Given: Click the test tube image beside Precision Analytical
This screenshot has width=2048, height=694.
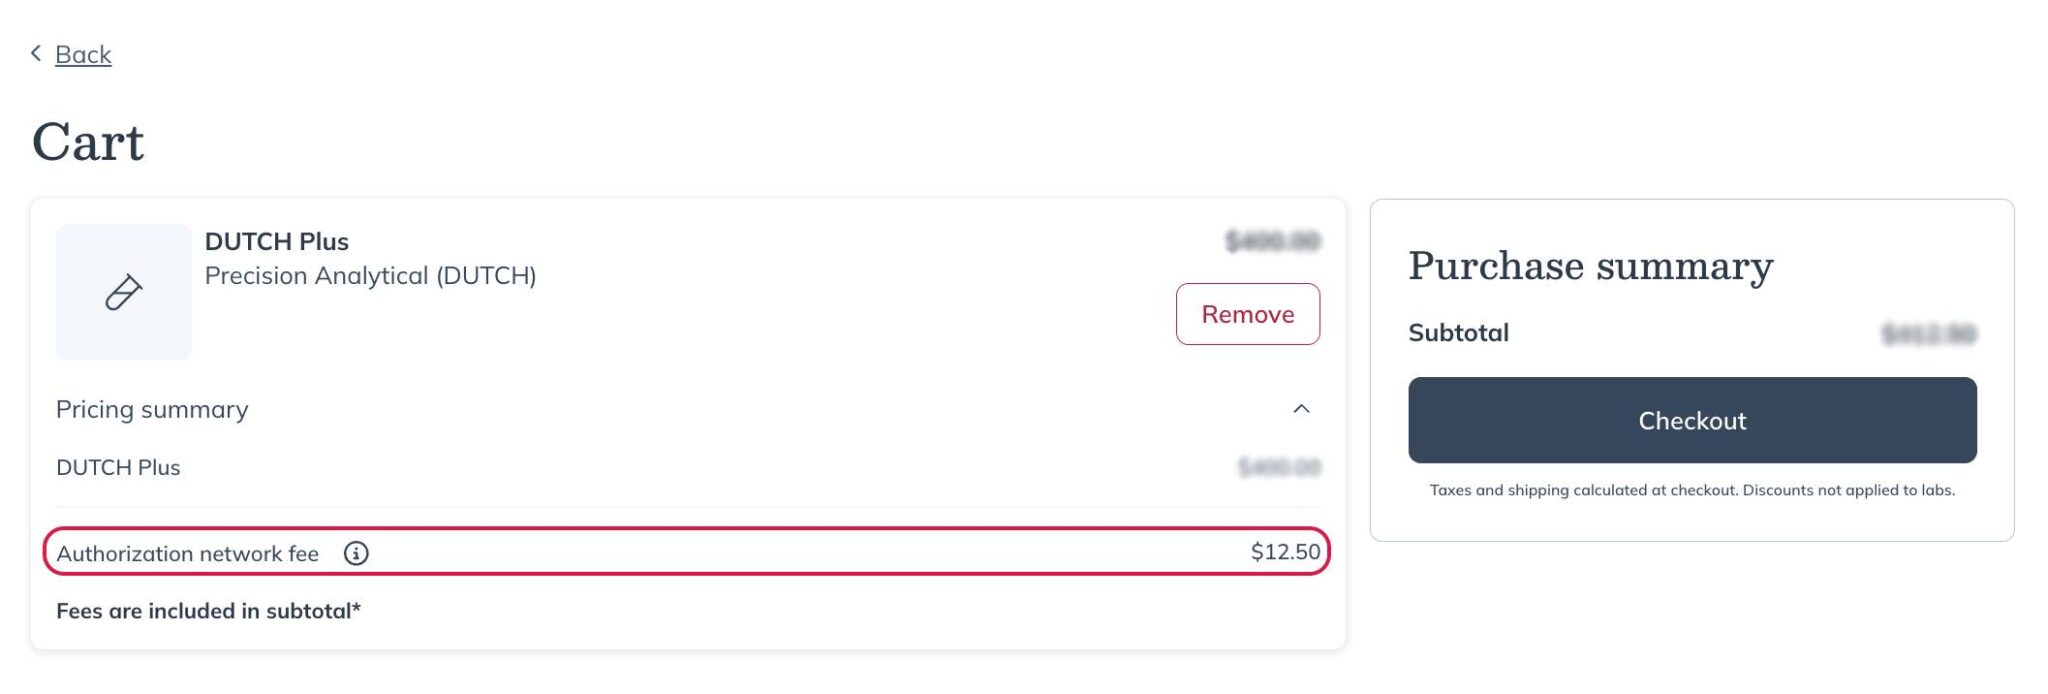Looking at the screenshot, I should coord(124,291).
